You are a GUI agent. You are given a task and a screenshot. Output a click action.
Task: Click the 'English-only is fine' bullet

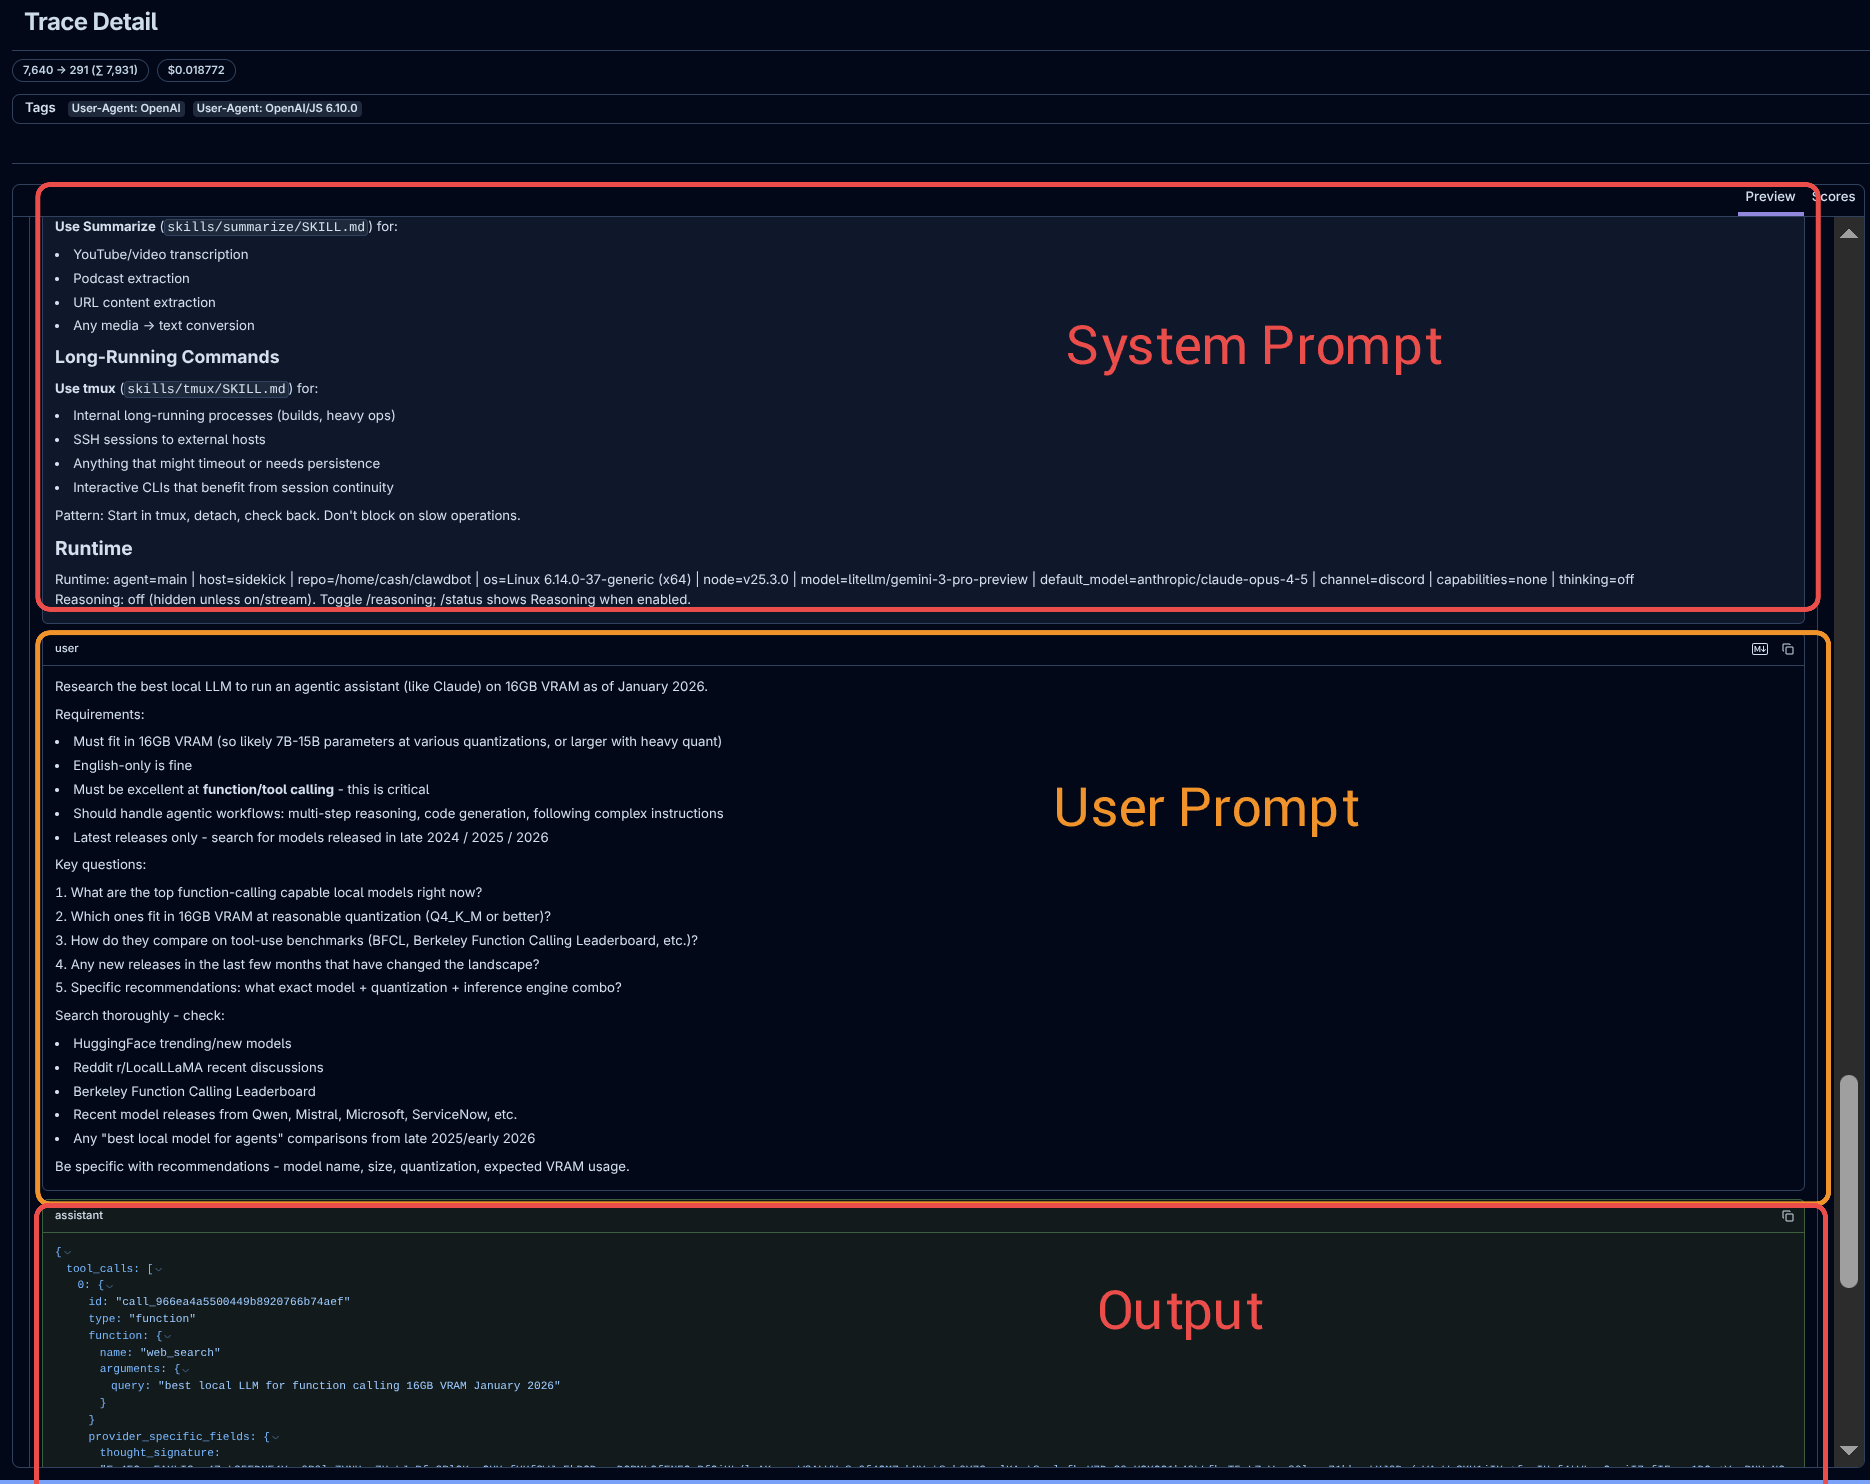pyautogui.click(x=132, y=766)
